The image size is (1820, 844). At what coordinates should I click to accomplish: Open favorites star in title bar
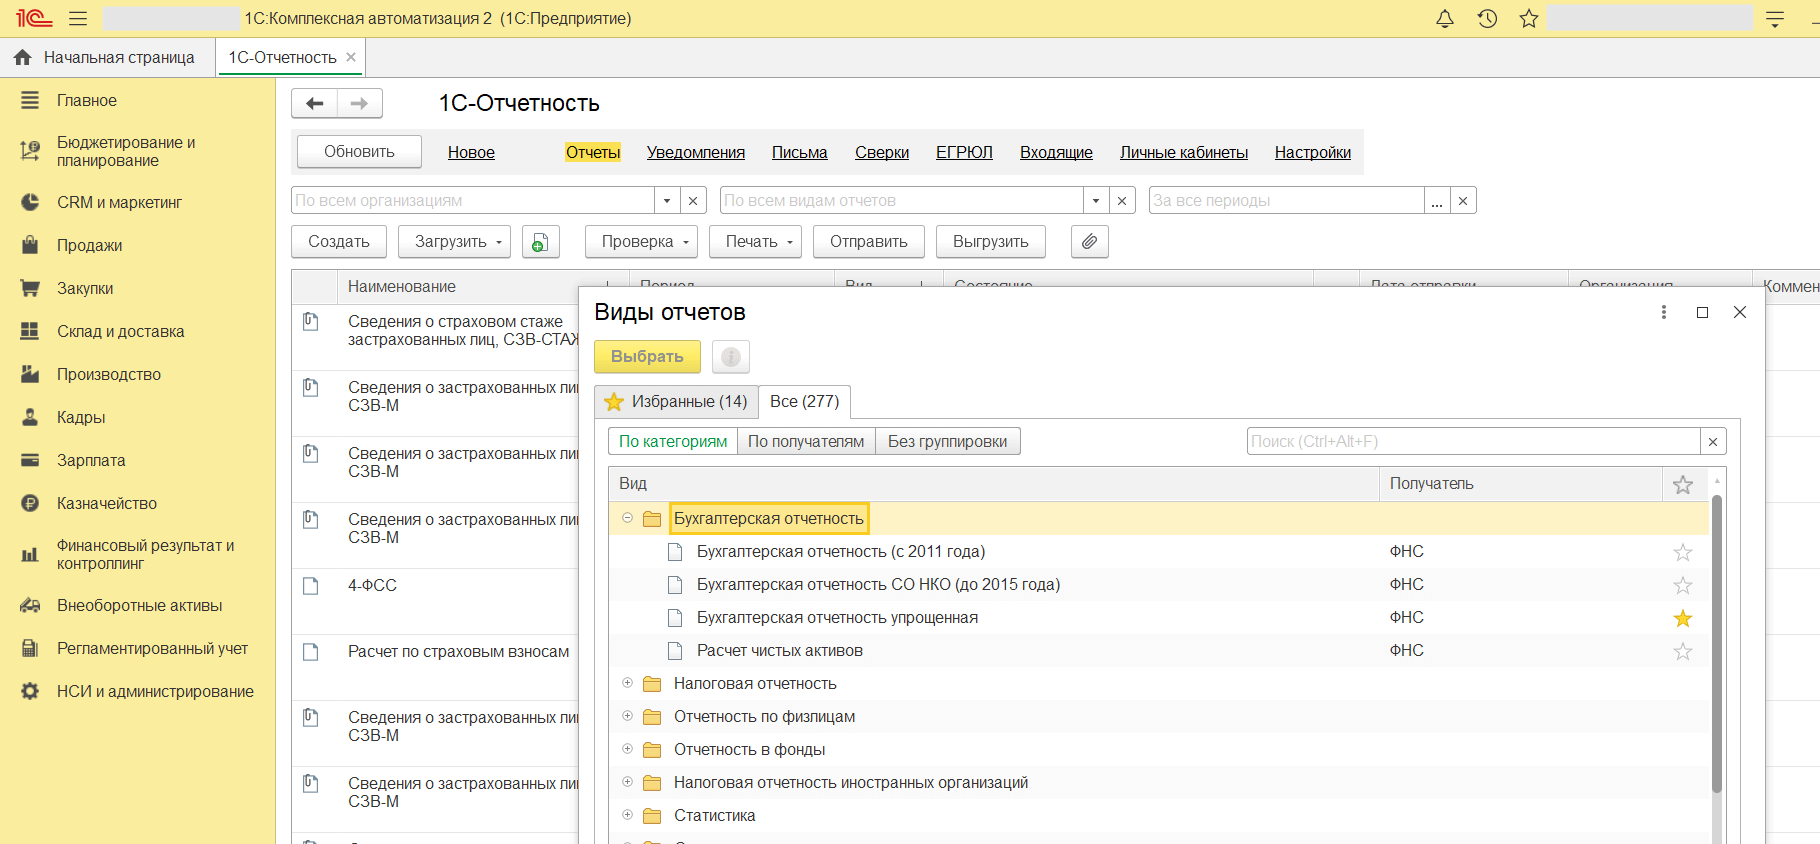pyautogui.click(x=1529, y=19)
